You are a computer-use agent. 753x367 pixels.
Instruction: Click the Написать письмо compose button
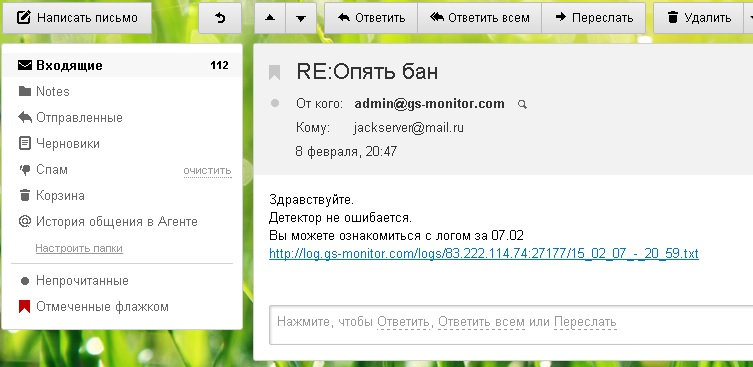pyautogui.click(x=77, y=18)
